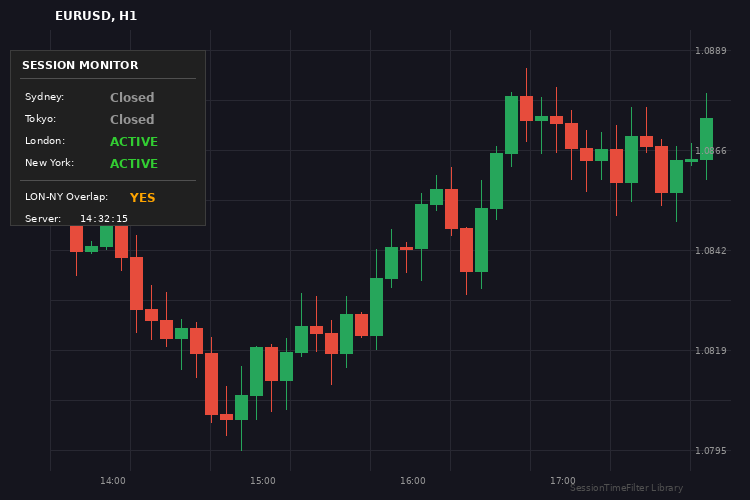The image size is (750, 500).
Task: Select the London ACTIVE status indicator
Action: tap(134, 142)
